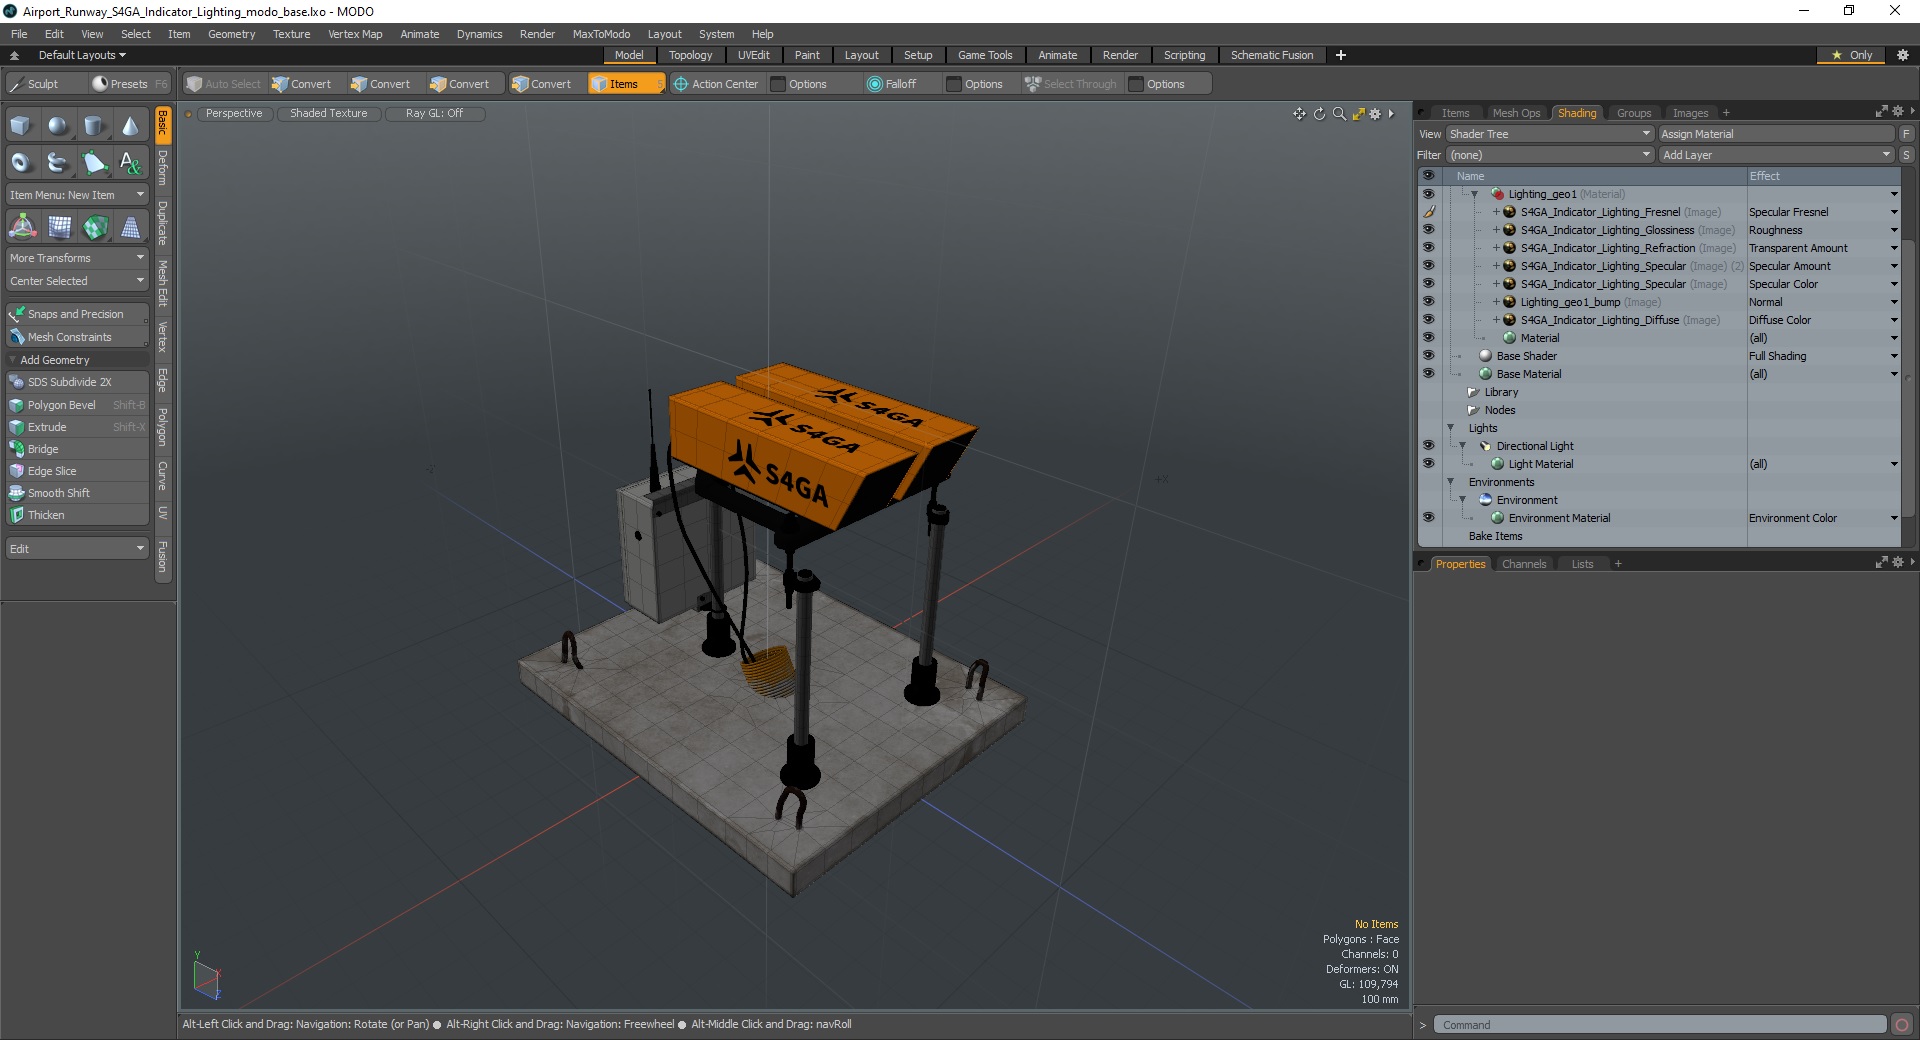Screen dimensions: 1920x1040
Task: Select the Tube spiral tool
Action: pyautogui.click(x=59, y=162)
